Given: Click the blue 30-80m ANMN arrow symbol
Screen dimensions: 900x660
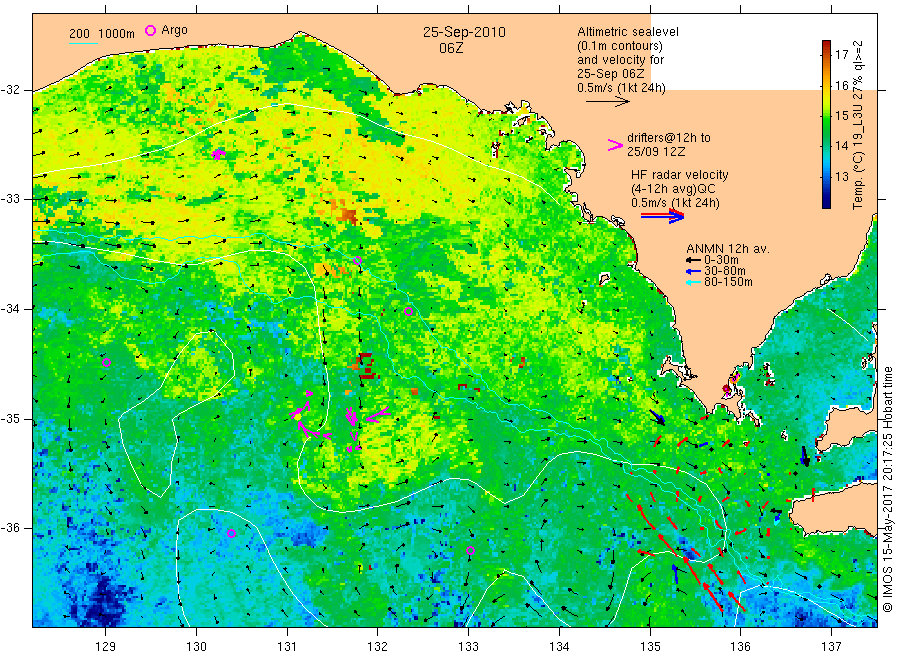Looking at the screenshot, I should [693, 271].
